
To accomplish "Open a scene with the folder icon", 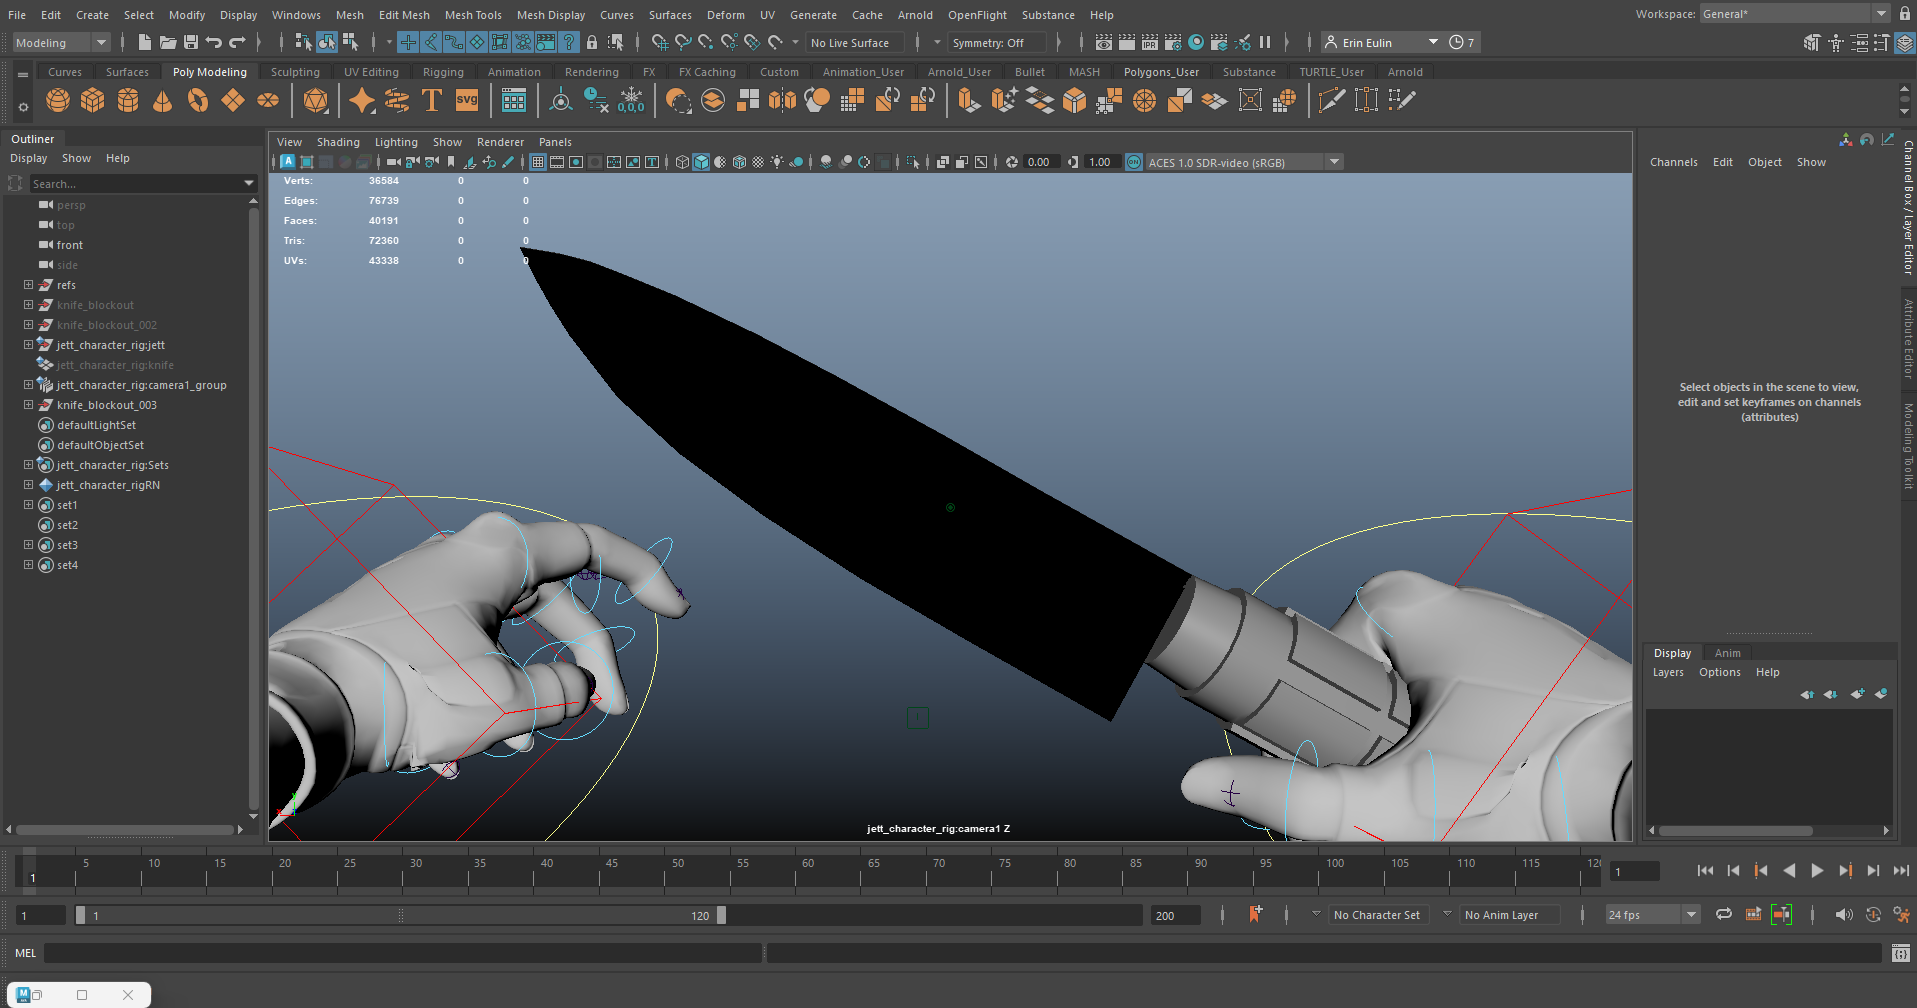I will pyautogui.click(x=168, y=42).
